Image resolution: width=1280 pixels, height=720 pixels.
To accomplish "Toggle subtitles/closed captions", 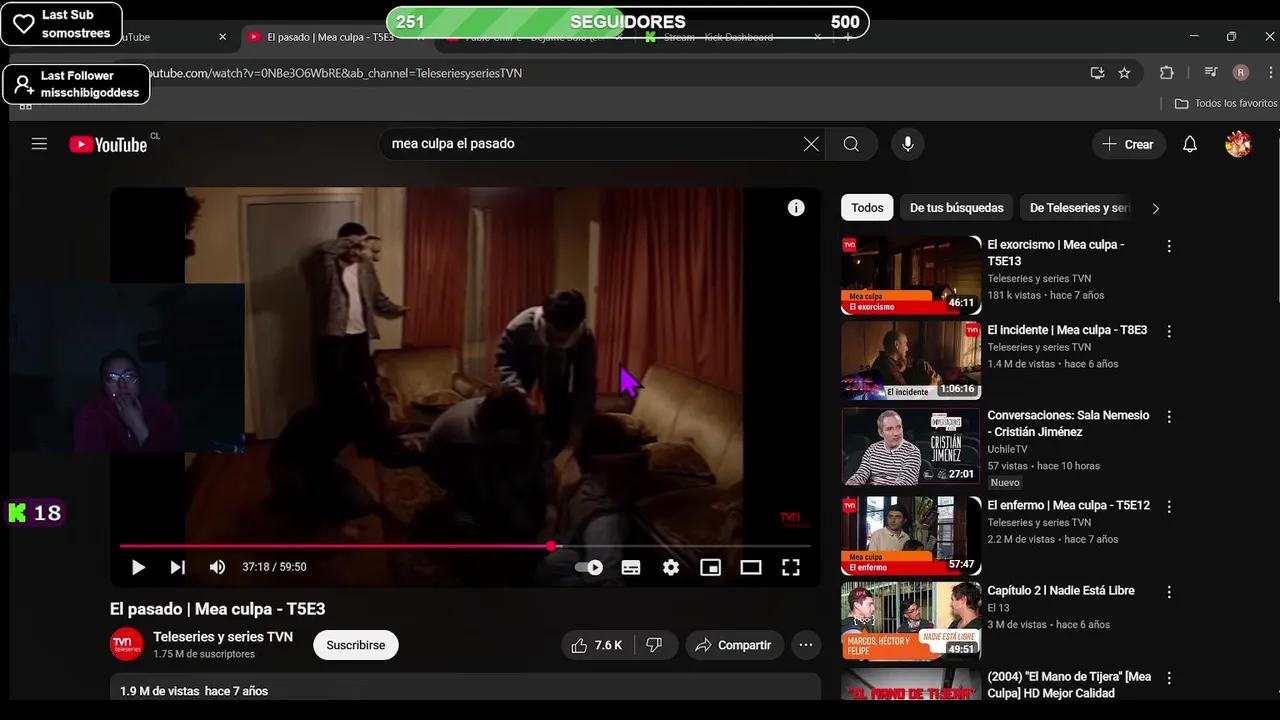I will tap(631, 567).
